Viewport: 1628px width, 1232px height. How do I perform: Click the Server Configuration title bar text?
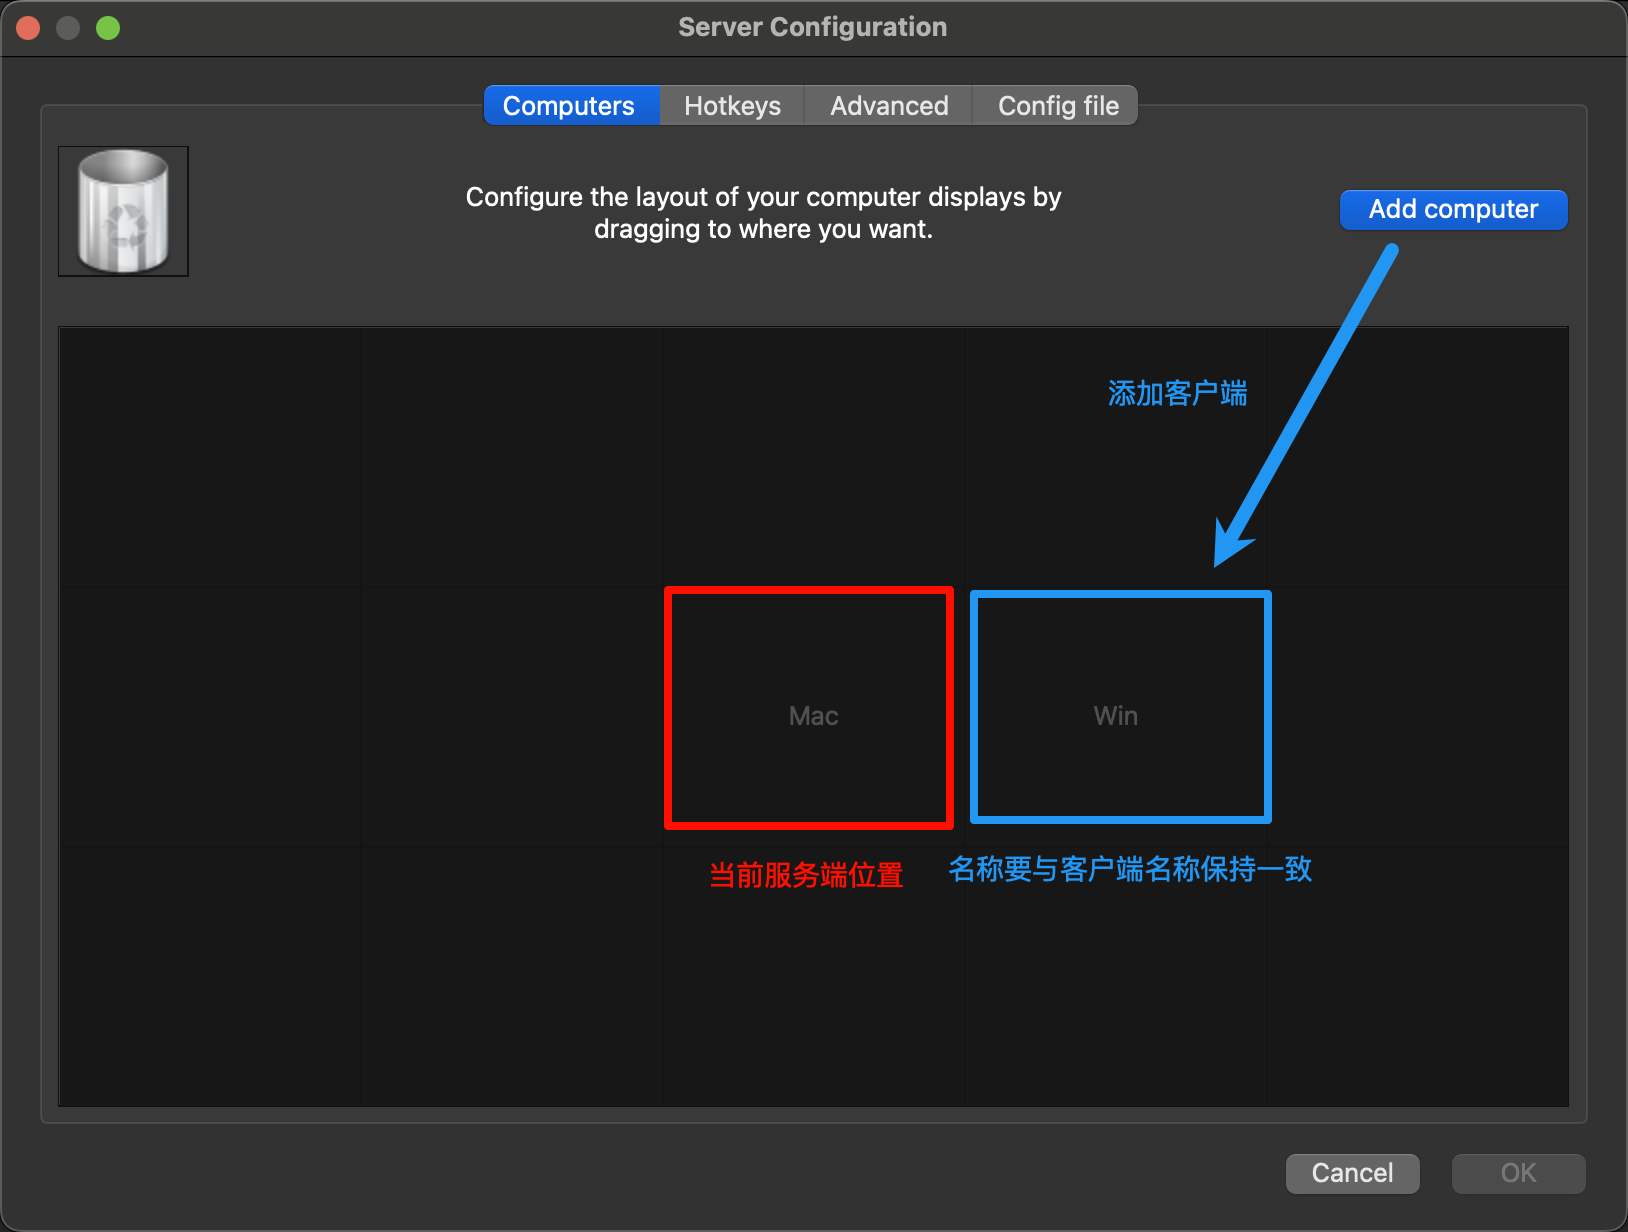click(812, 27)
